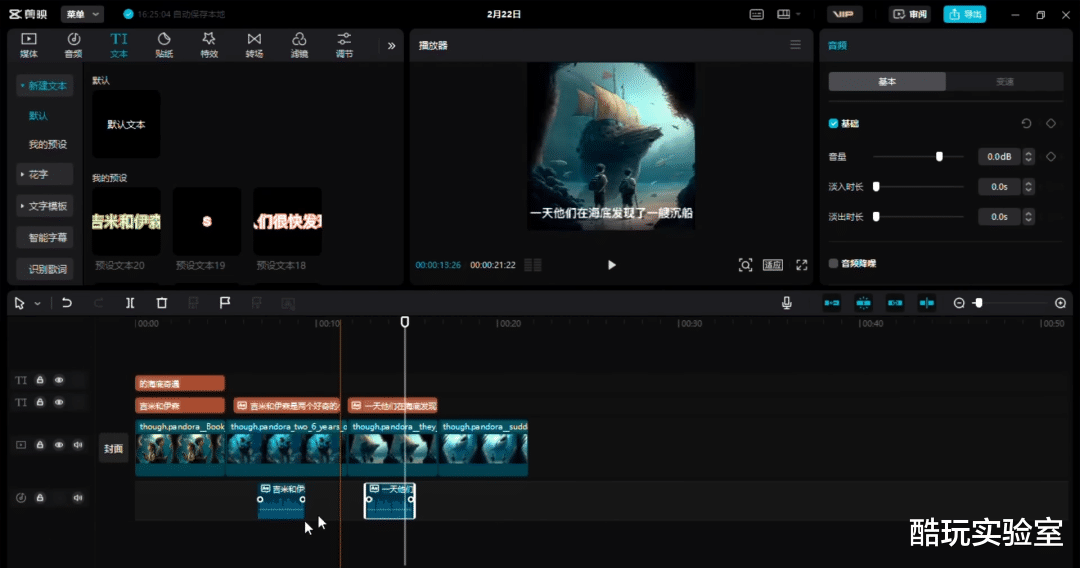This screenshot has width=1080, height=568.
Task: Step the 淡出时长 value stepper
Action: (1028, 217)
